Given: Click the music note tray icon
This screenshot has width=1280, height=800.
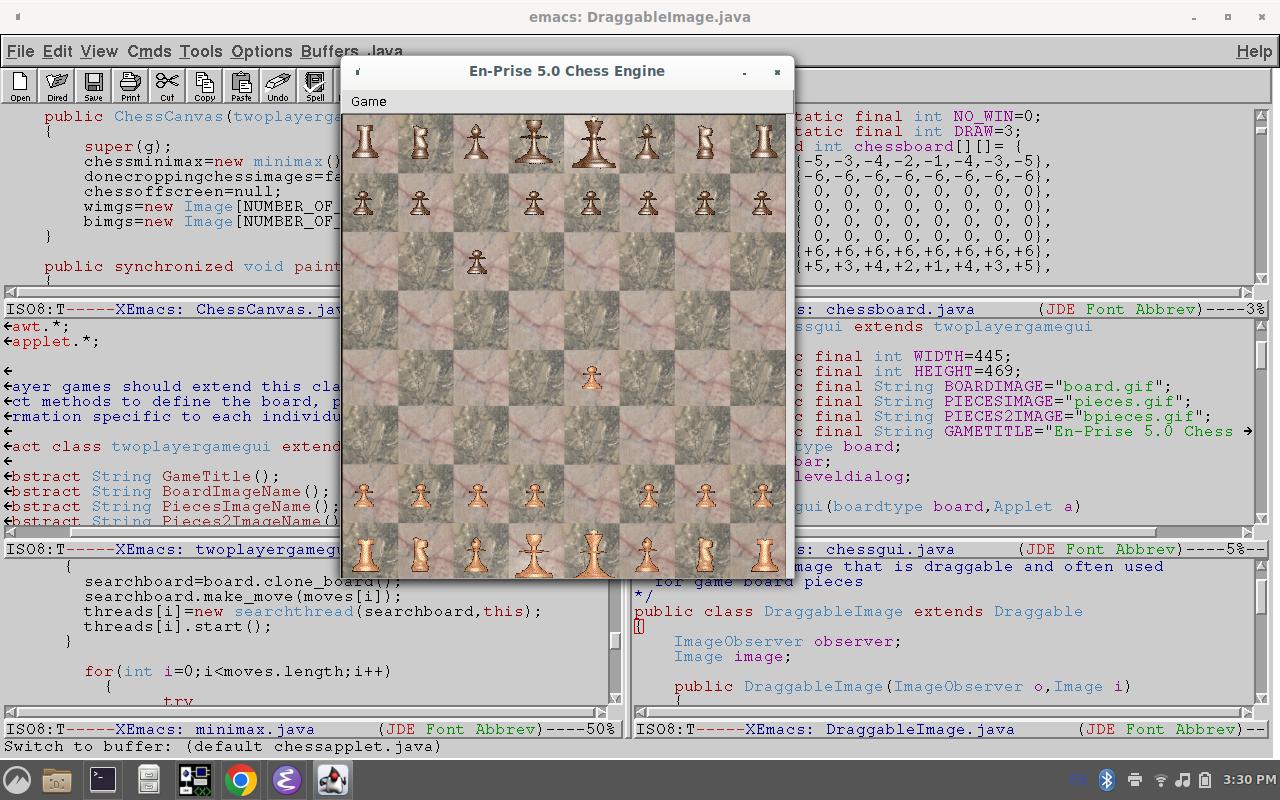Looking at the screenshot, I should (x=1183, y=779).
